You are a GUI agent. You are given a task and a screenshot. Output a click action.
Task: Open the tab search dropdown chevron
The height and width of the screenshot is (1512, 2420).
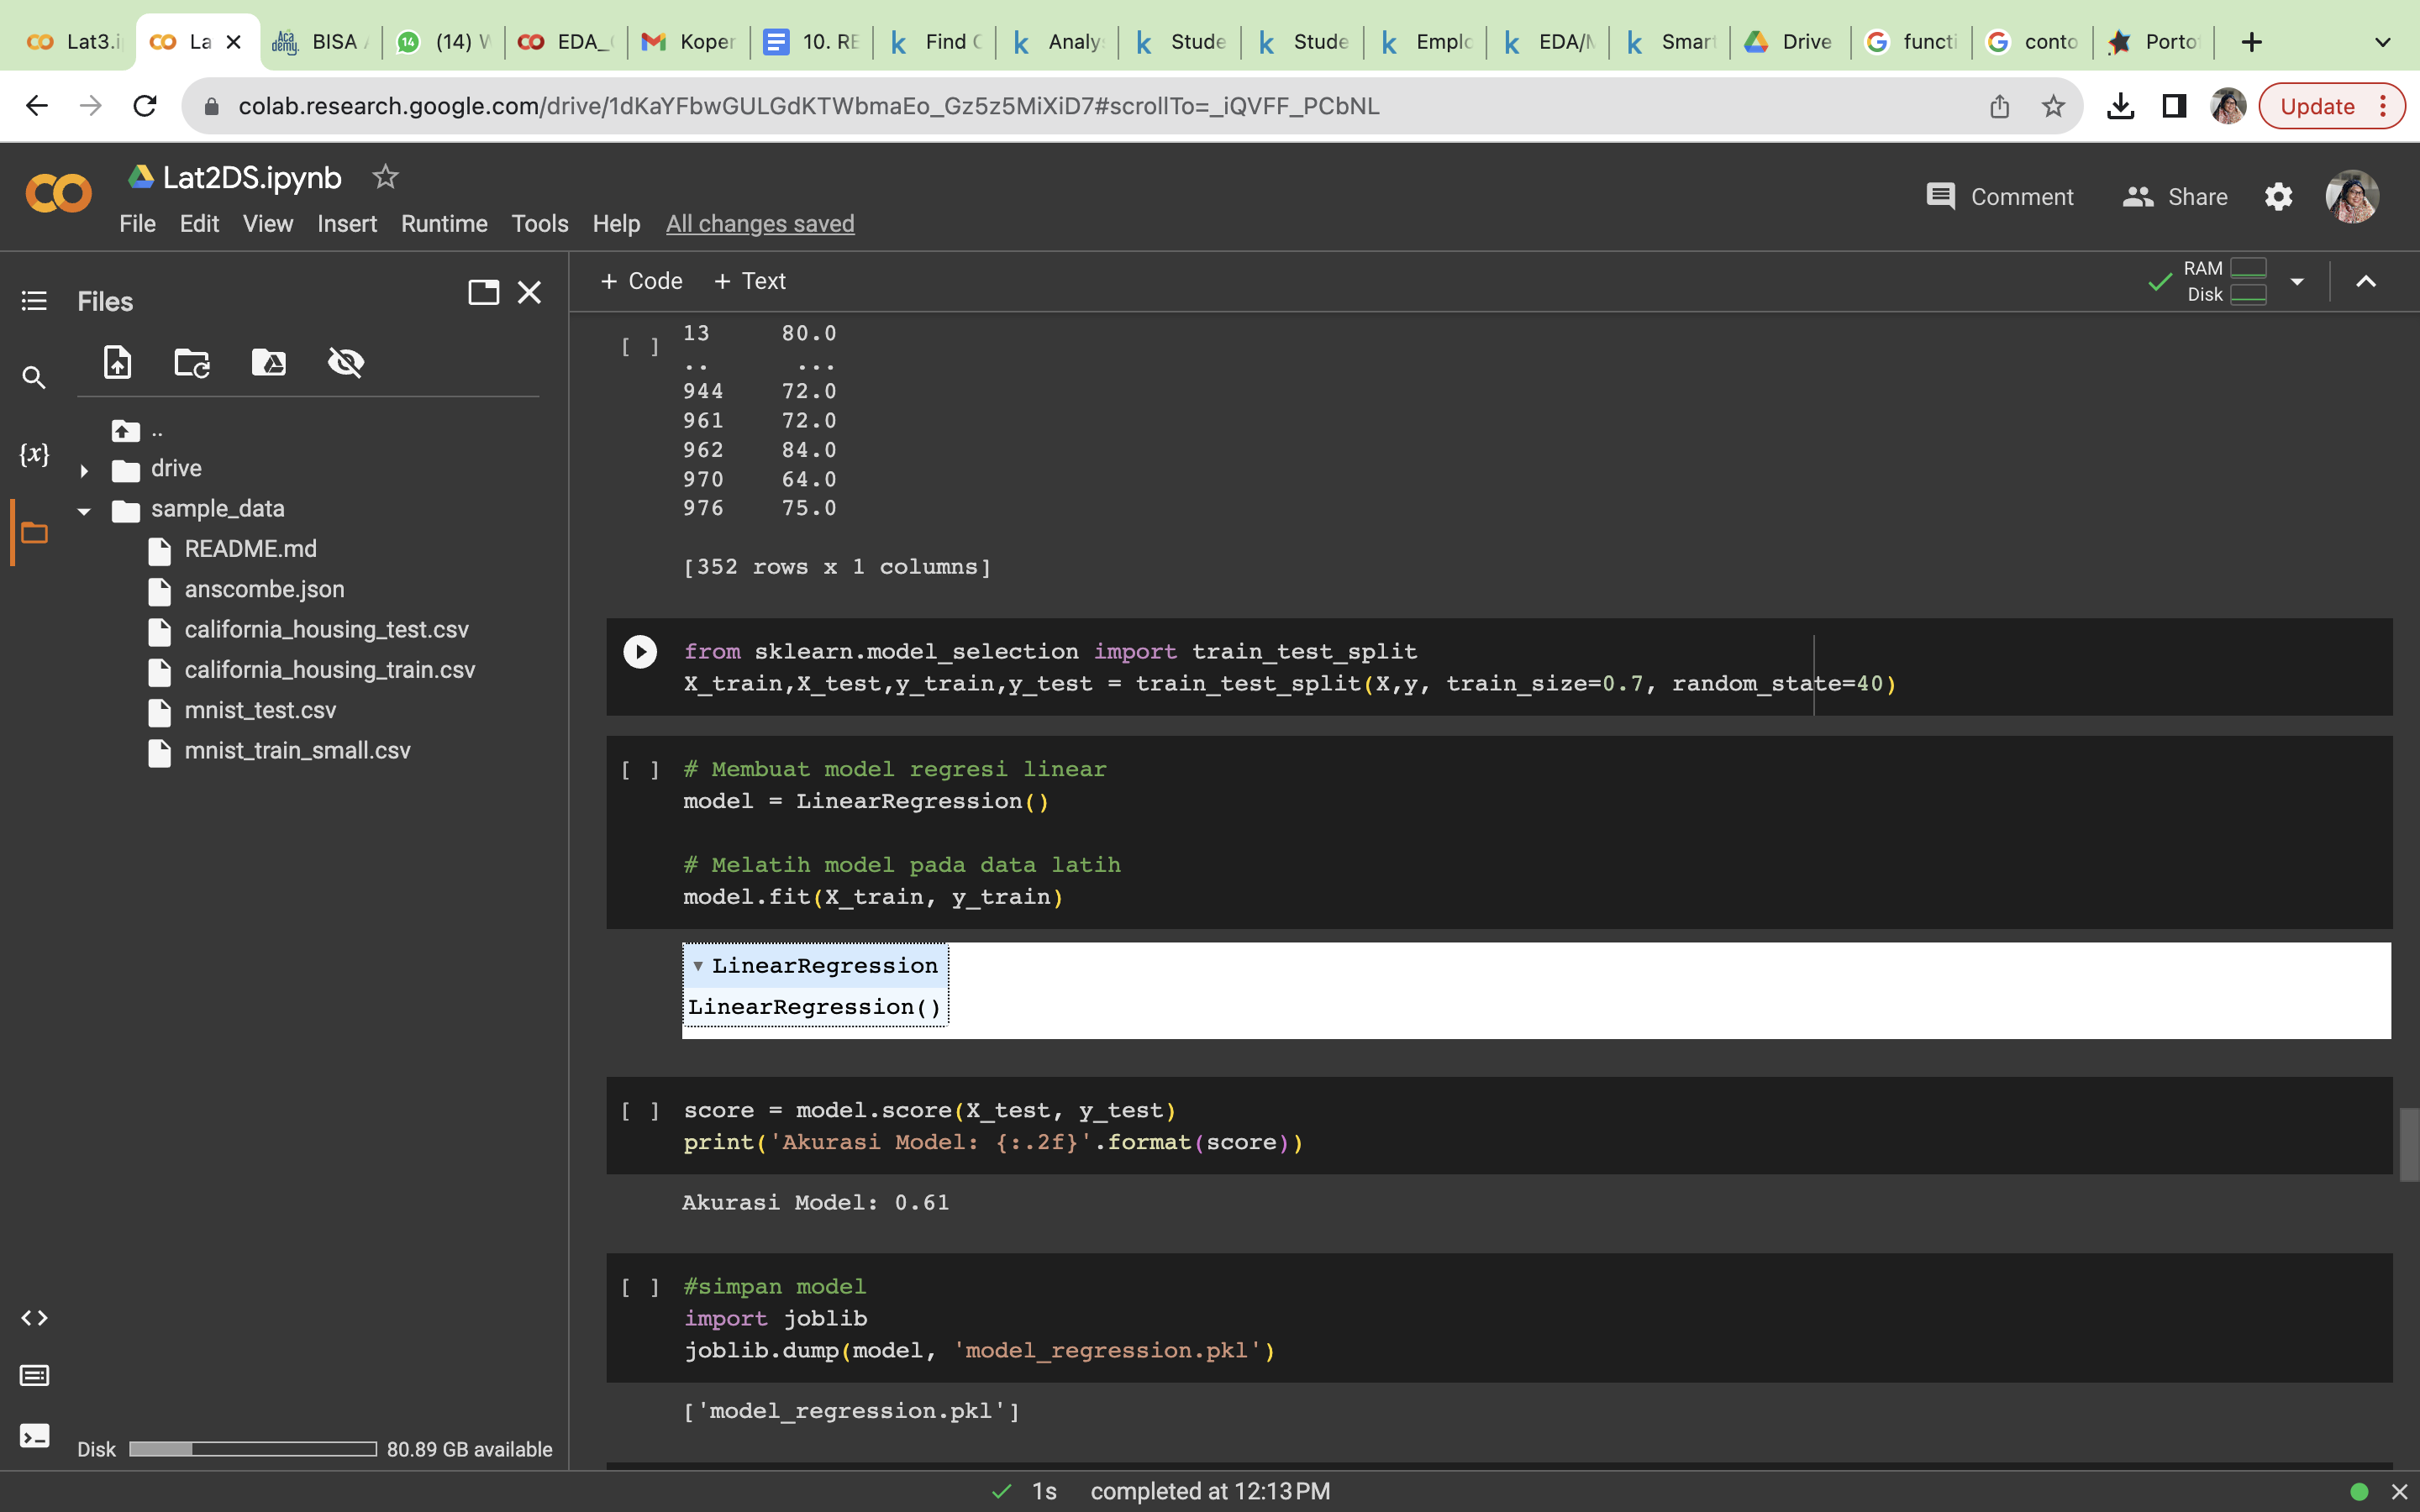(x=2383, y=42)
